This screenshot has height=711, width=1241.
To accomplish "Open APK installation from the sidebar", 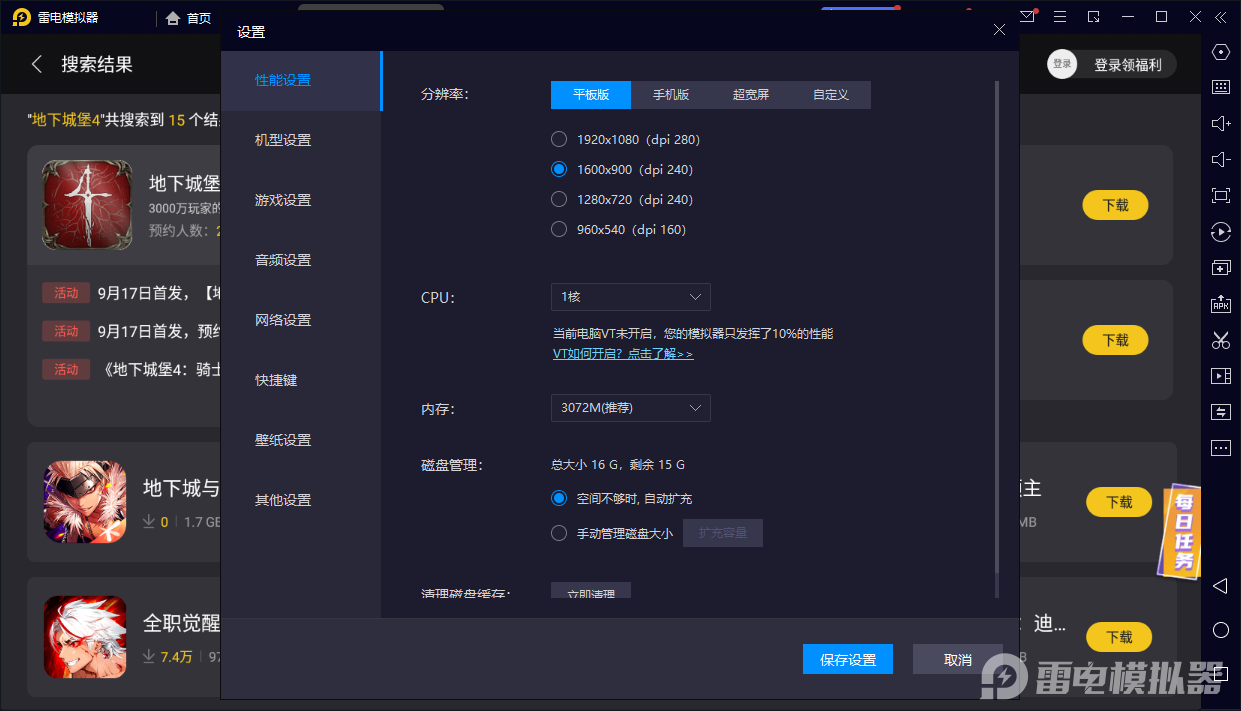I will pos(1220,304).
